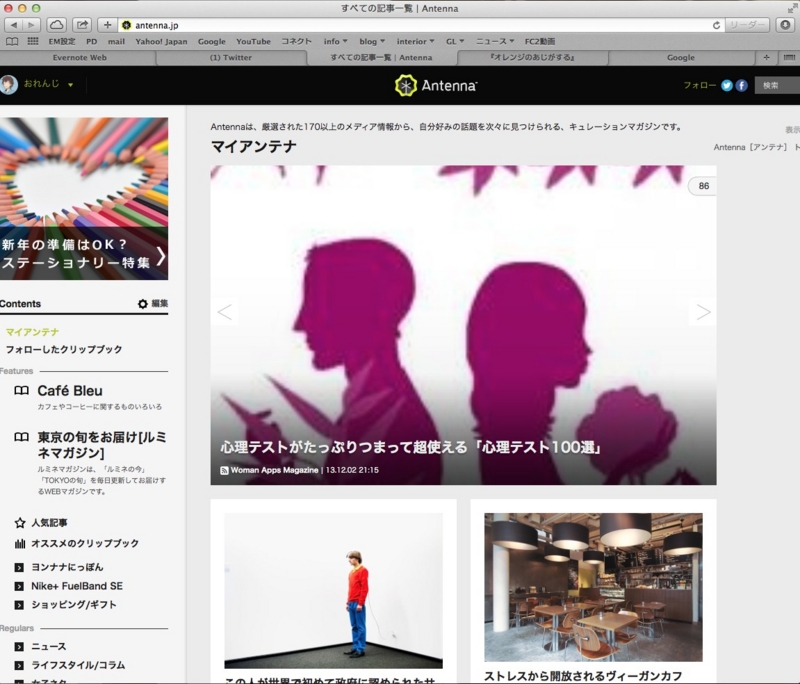The image size is (800, 684).
Task: Enter full screen with window arrows icon
Action: pos(792,8)
